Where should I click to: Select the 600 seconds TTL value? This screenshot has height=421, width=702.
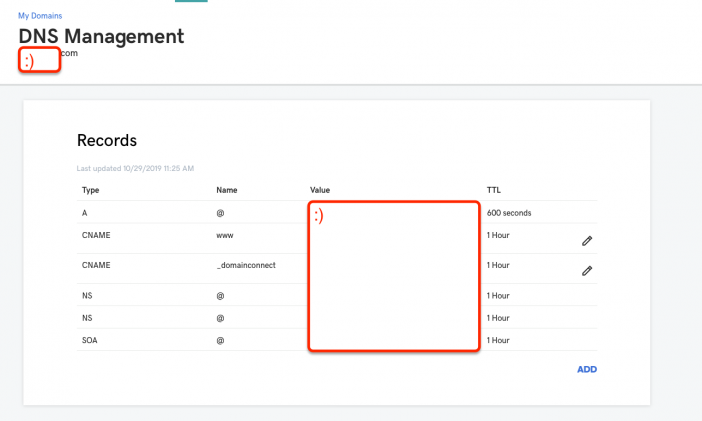pos(509,213)
